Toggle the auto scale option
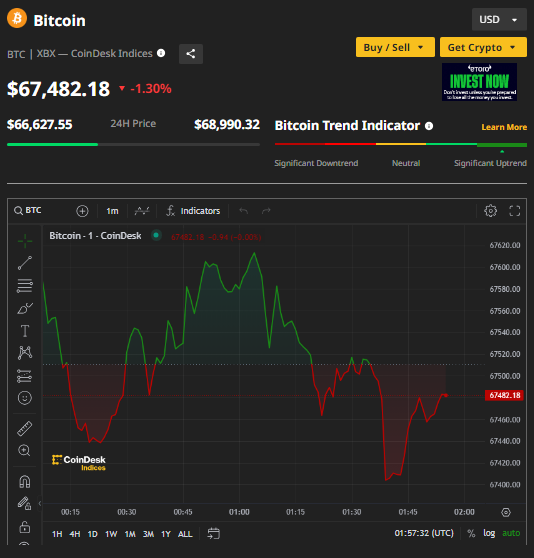Viewport: 534px width, 558px height. [x=511, y=533]
